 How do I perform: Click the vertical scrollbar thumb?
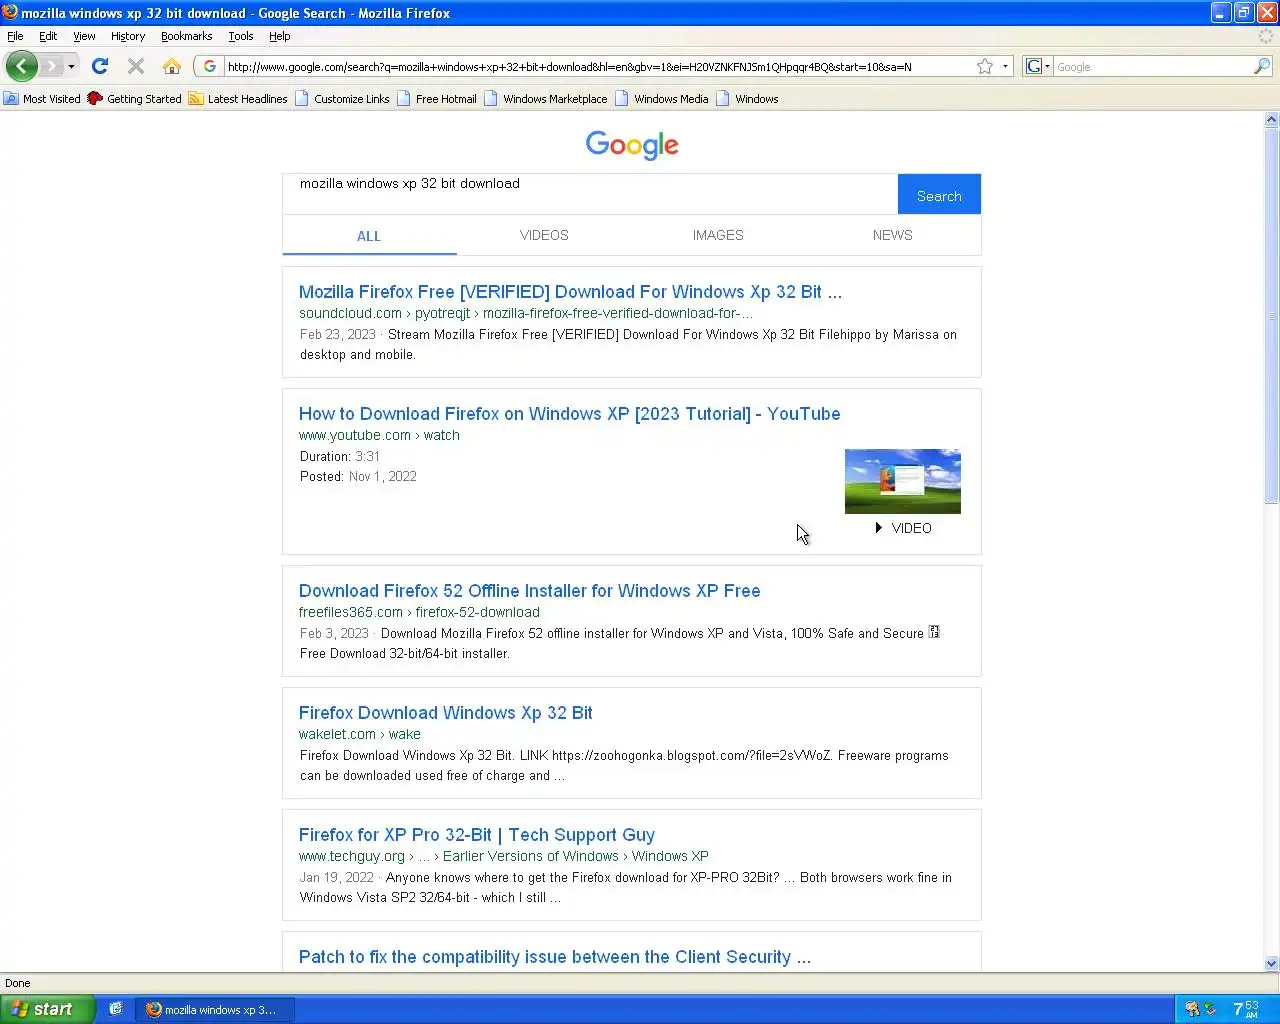(1271, 316)
